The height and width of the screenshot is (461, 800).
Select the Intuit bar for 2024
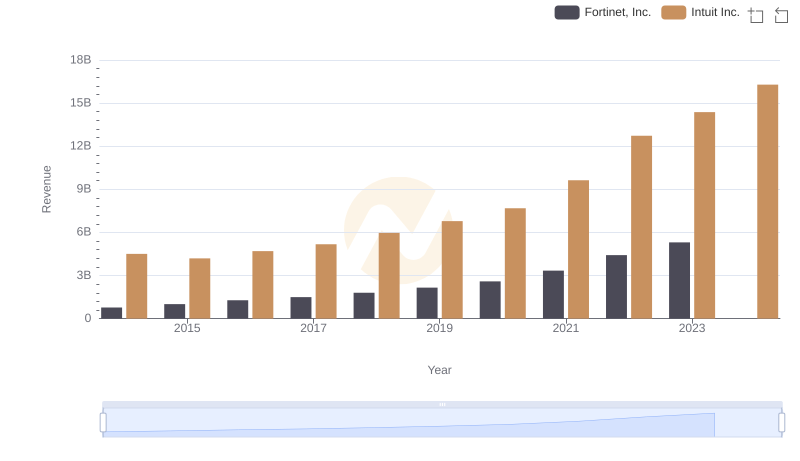(767, 201)
